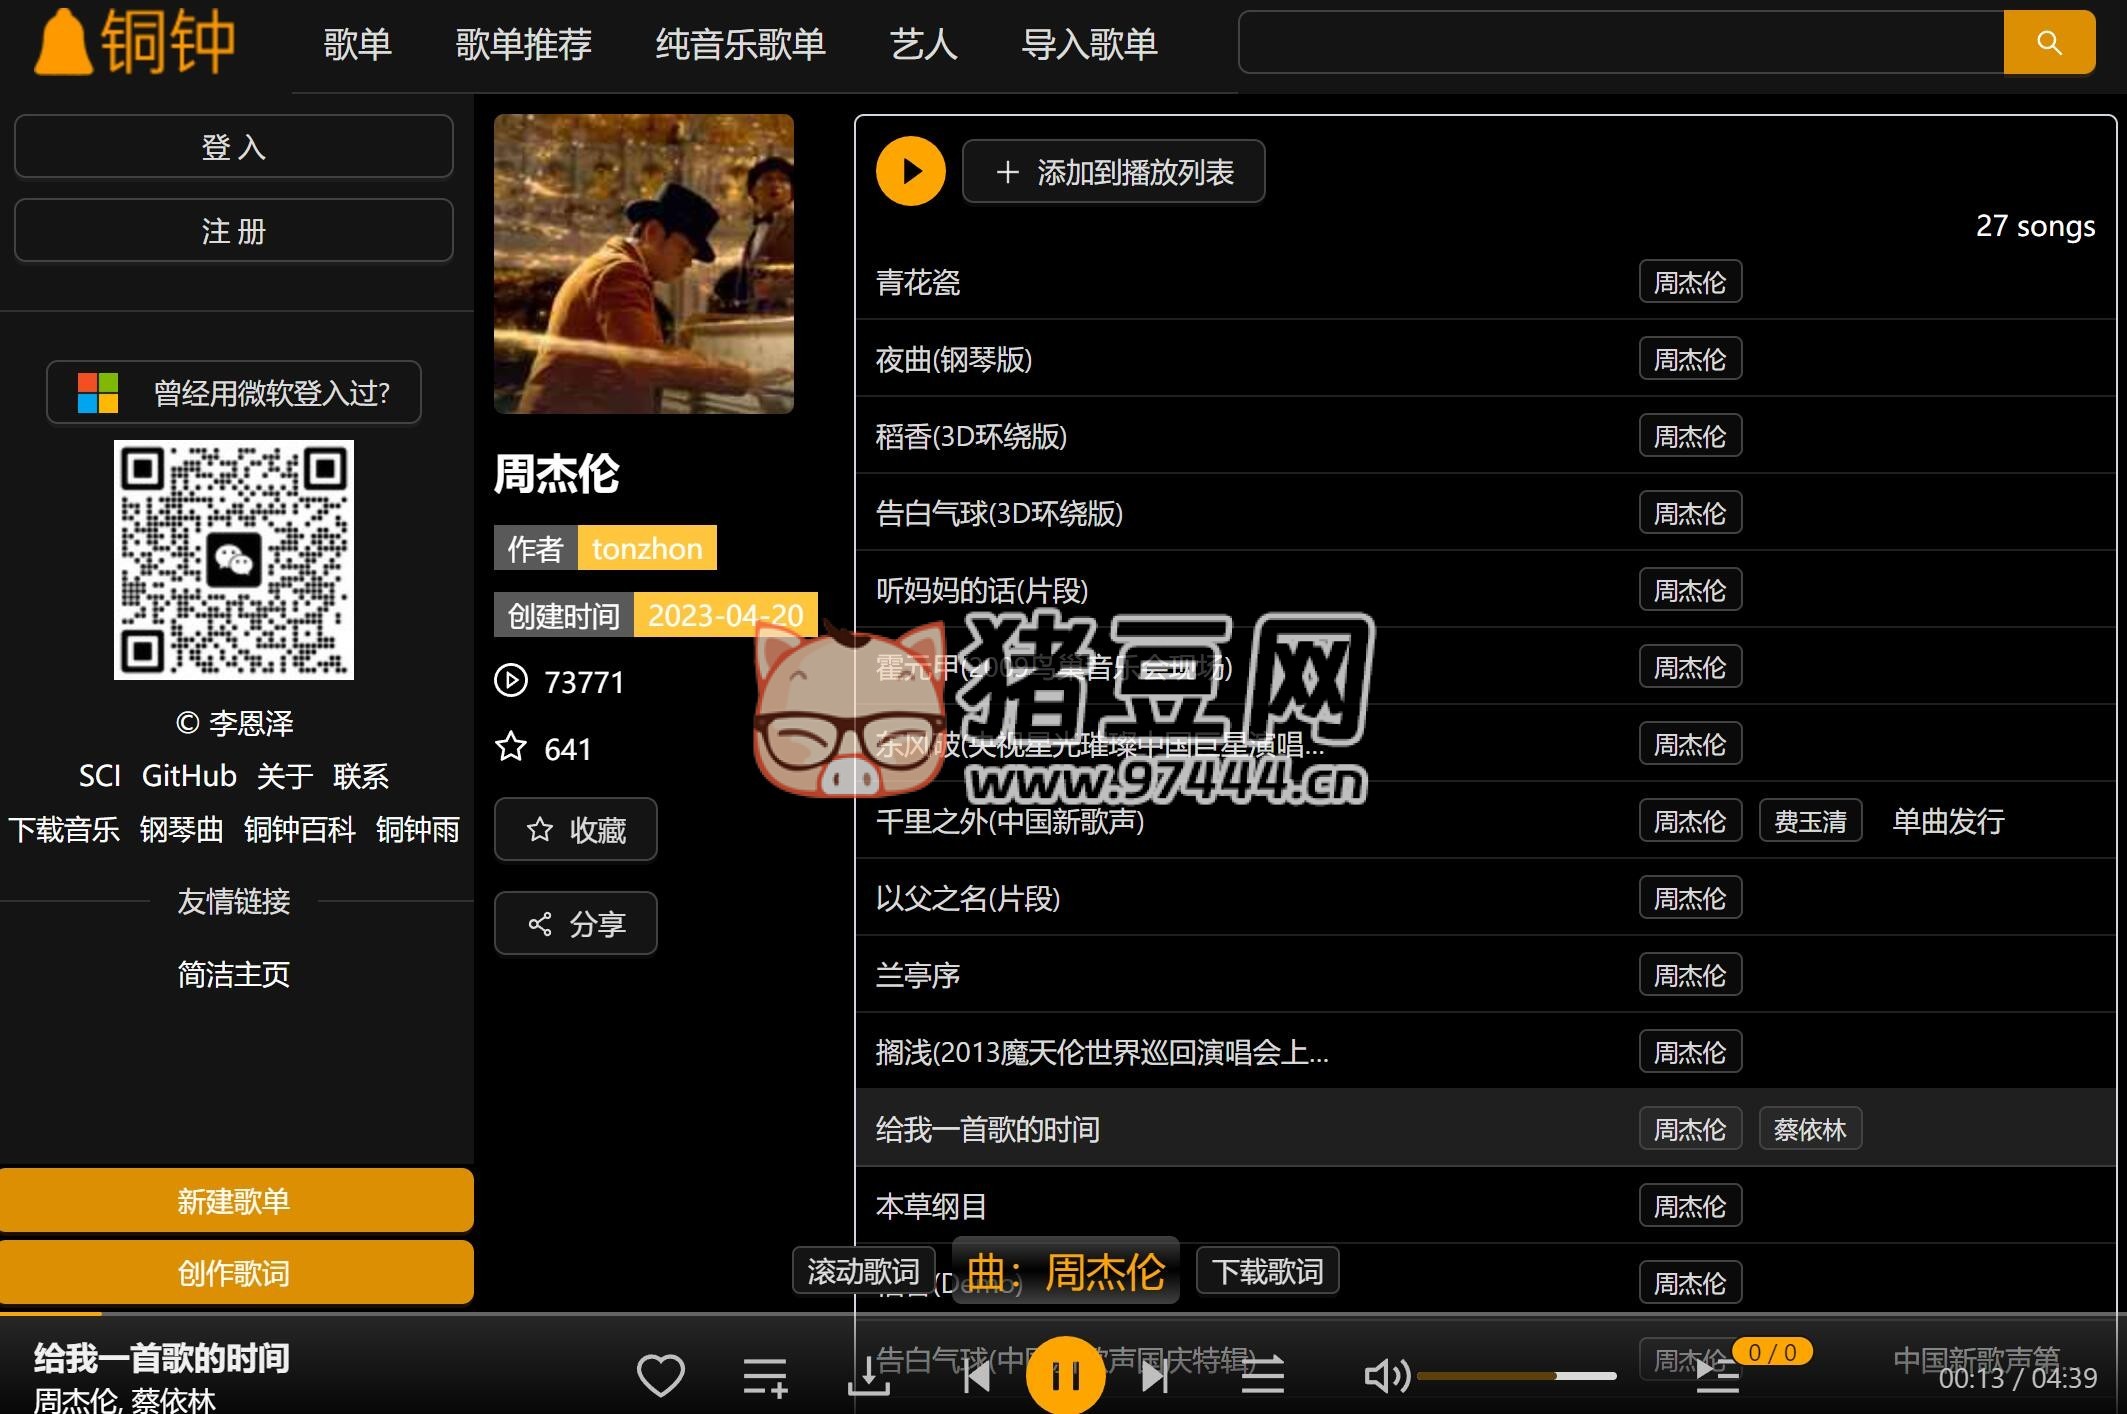The image size is (2127, 1414).
Task: Click the 新建歌单 button
Action: coord(236,1200)
